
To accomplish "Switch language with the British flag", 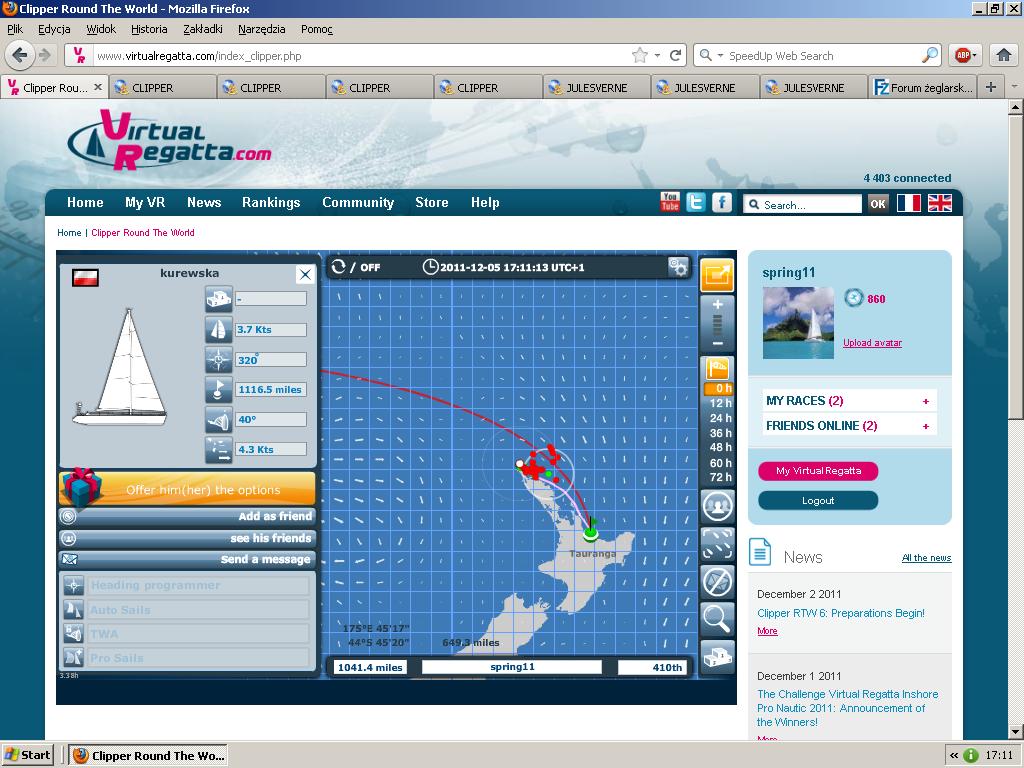I will [x=940, y=203].
